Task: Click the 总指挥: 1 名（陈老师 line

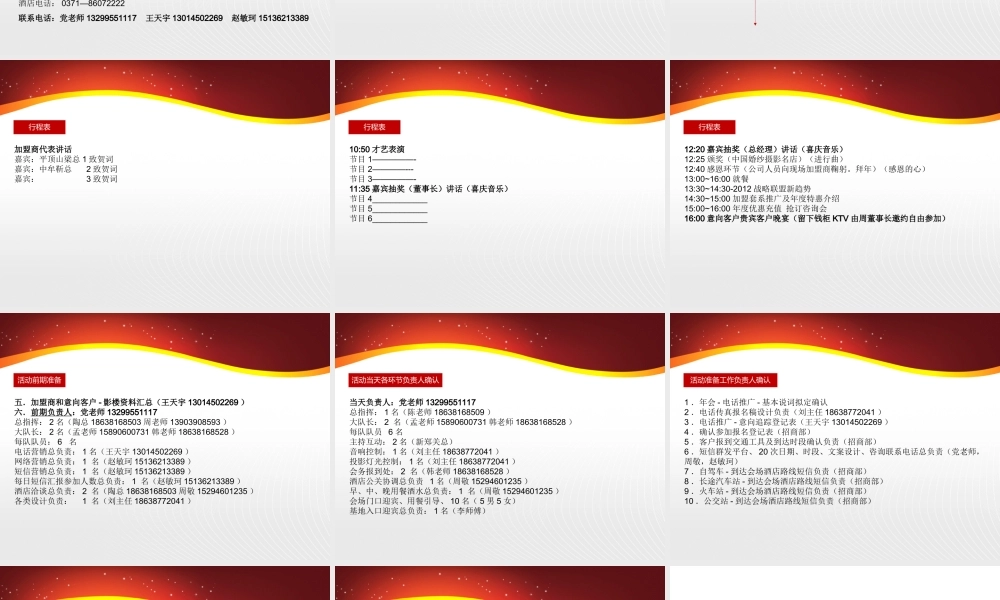Action: click(x=421, y=412)
